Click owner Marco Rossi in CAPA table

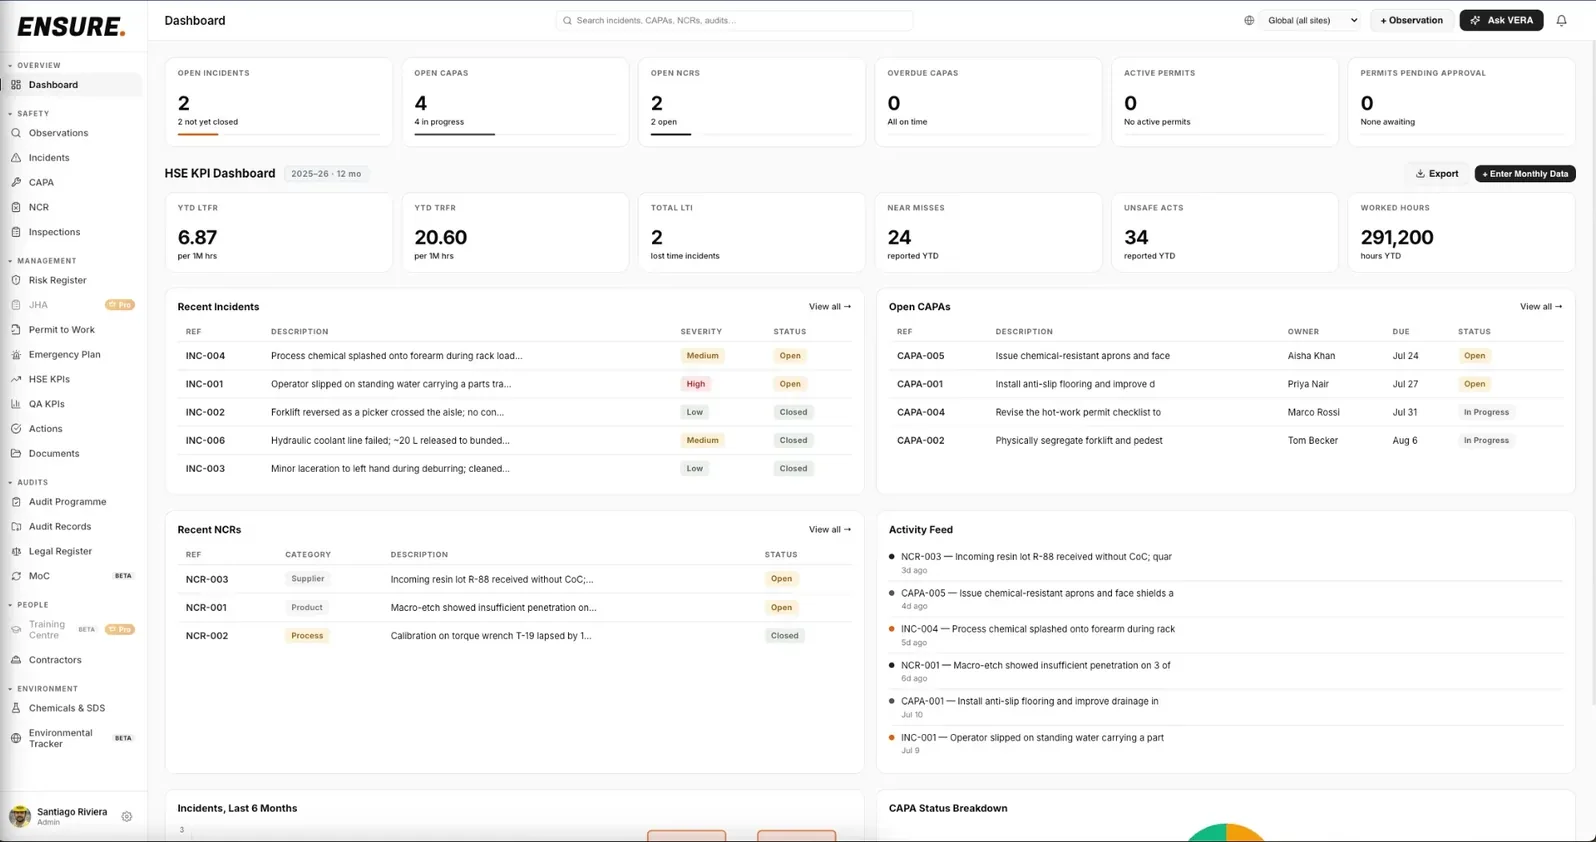[x=1315, y=412]
